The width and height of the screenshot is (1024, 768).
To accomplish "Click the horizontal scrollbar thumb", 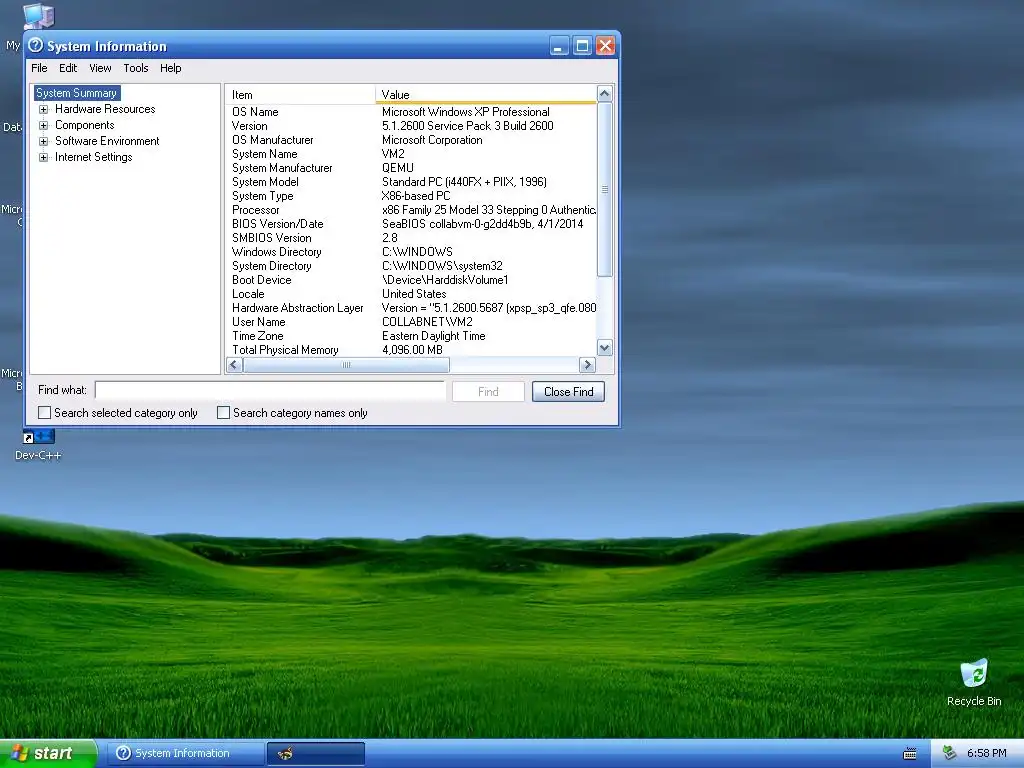I will pyautogui.click(x=346, y=365).
